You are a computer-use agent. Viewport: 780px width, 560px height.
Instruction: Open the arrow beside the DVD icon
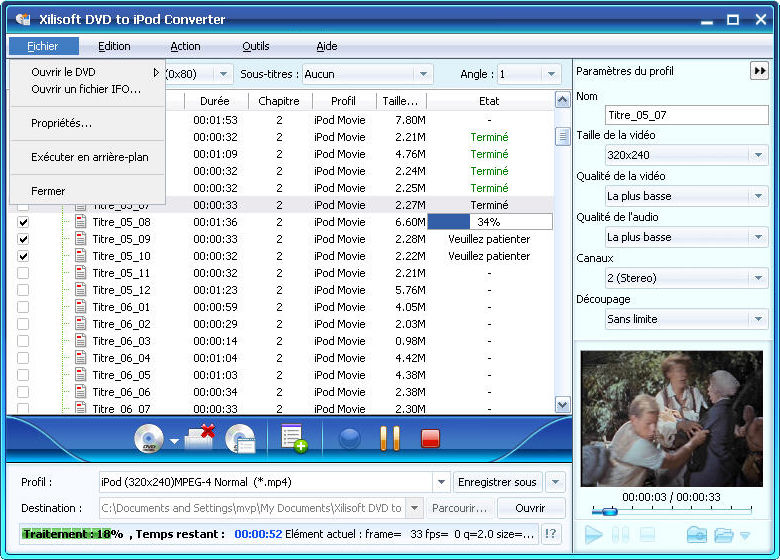174,441
